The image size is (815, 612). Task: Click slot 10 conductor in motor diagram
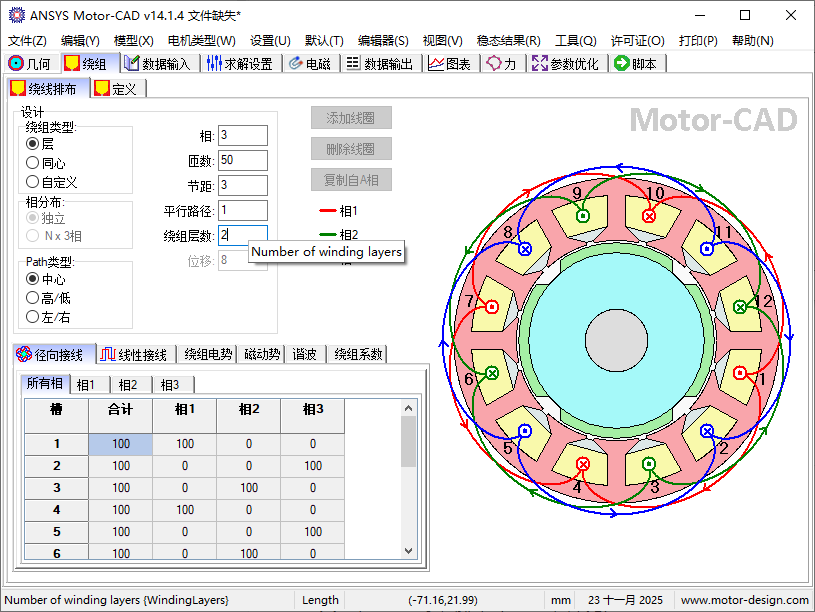(x=649, y=216)
